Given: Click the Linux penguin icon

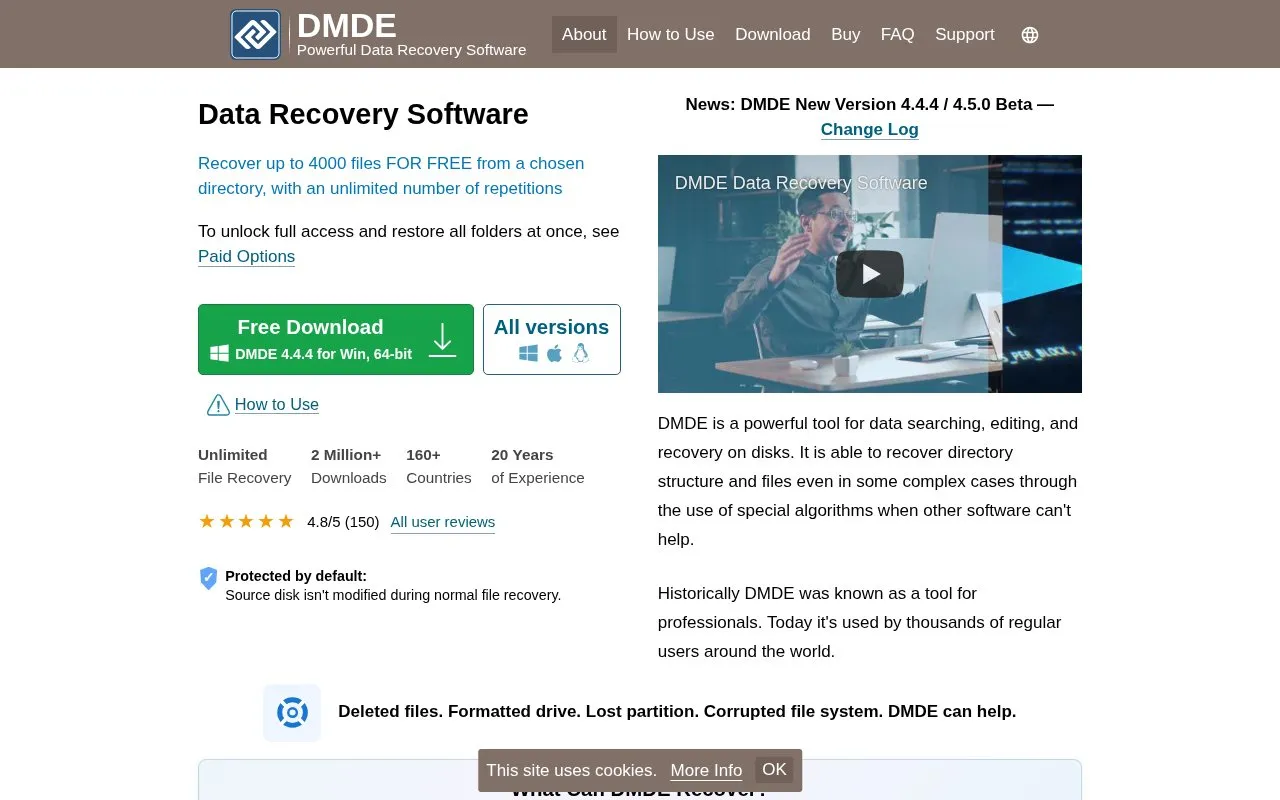Looking at the screenshot, I should coord(581,353).
